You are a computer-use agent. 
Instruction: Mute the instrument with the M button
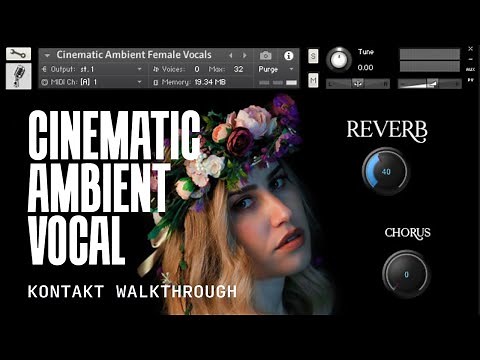click(x=313, y=80)
